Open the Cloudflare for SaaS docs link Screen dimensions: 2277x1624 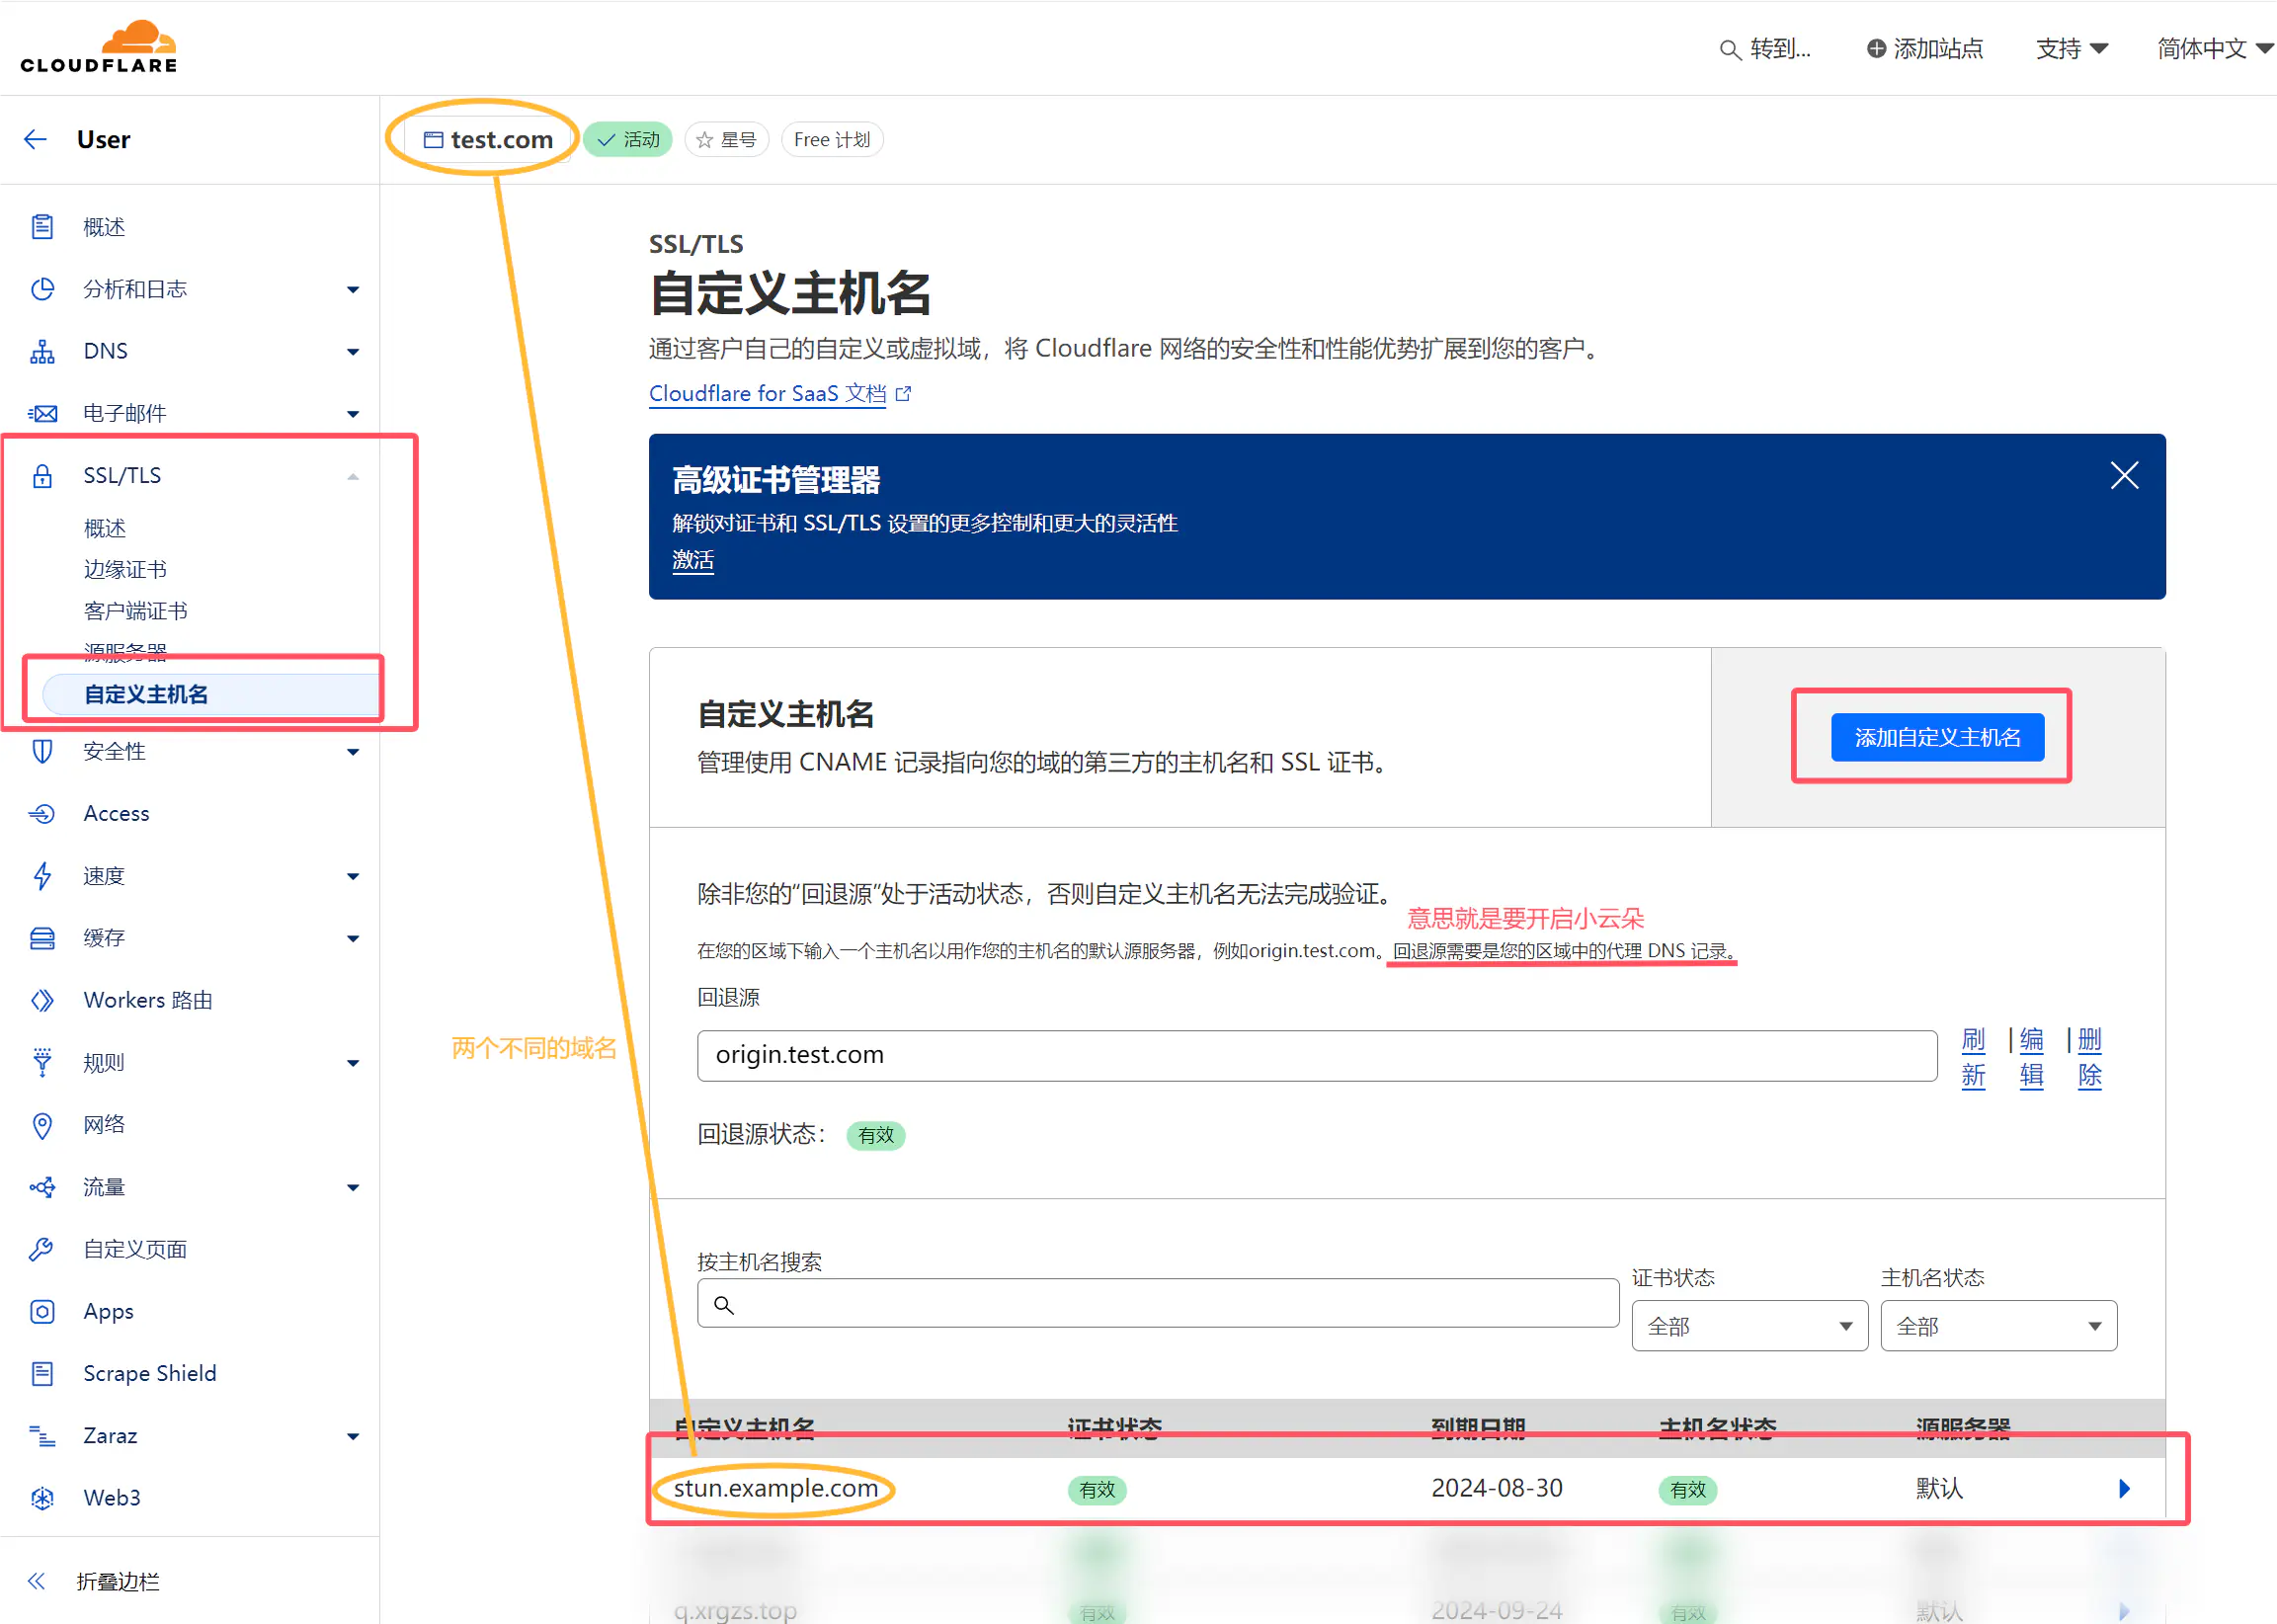click(768, 393)
